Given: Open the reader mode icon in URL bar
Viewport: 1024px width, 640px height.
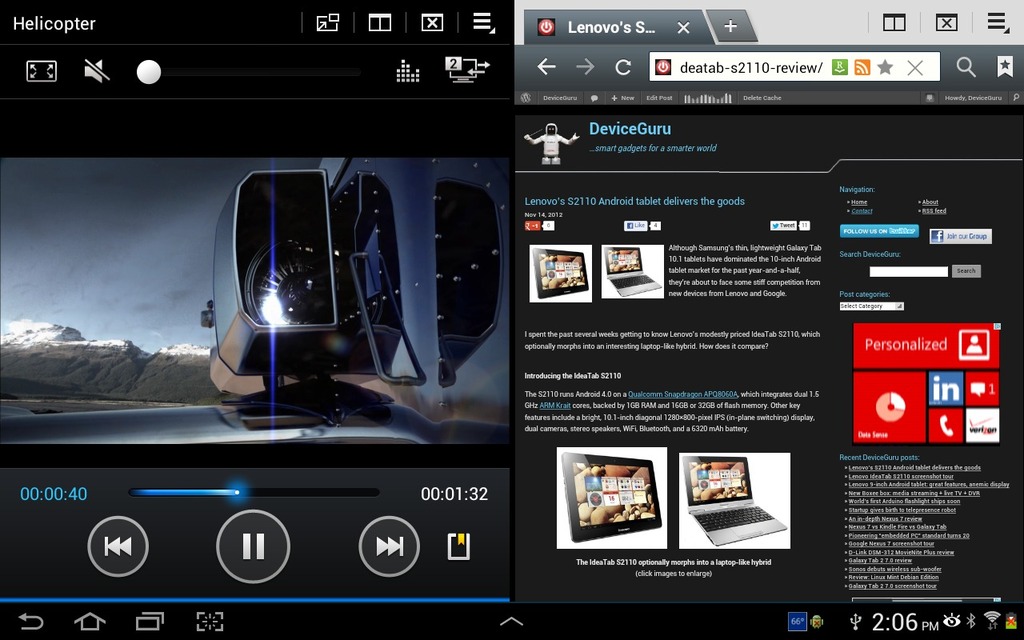Looking at the screenshot, I should pos(840,67).
